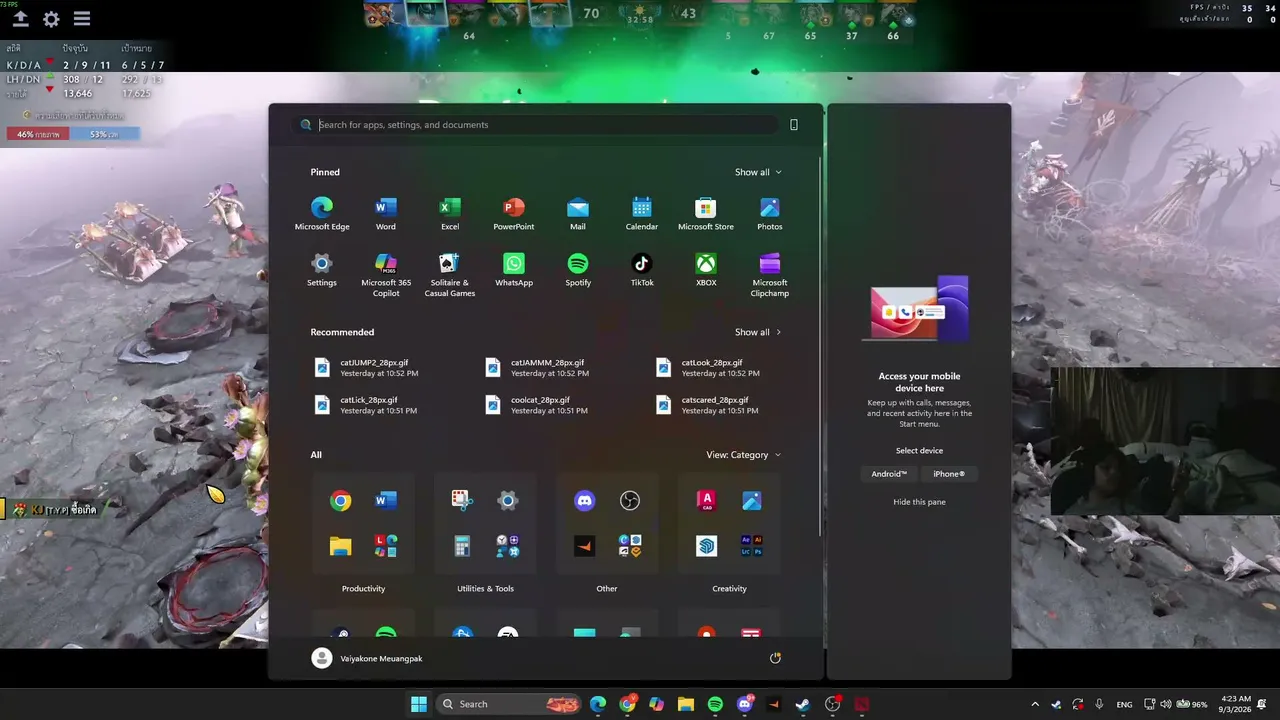Viewport: 1280px width, 720px height.
Task: Launch Word from the pinned apps
Action: click(x=385, y=214)
